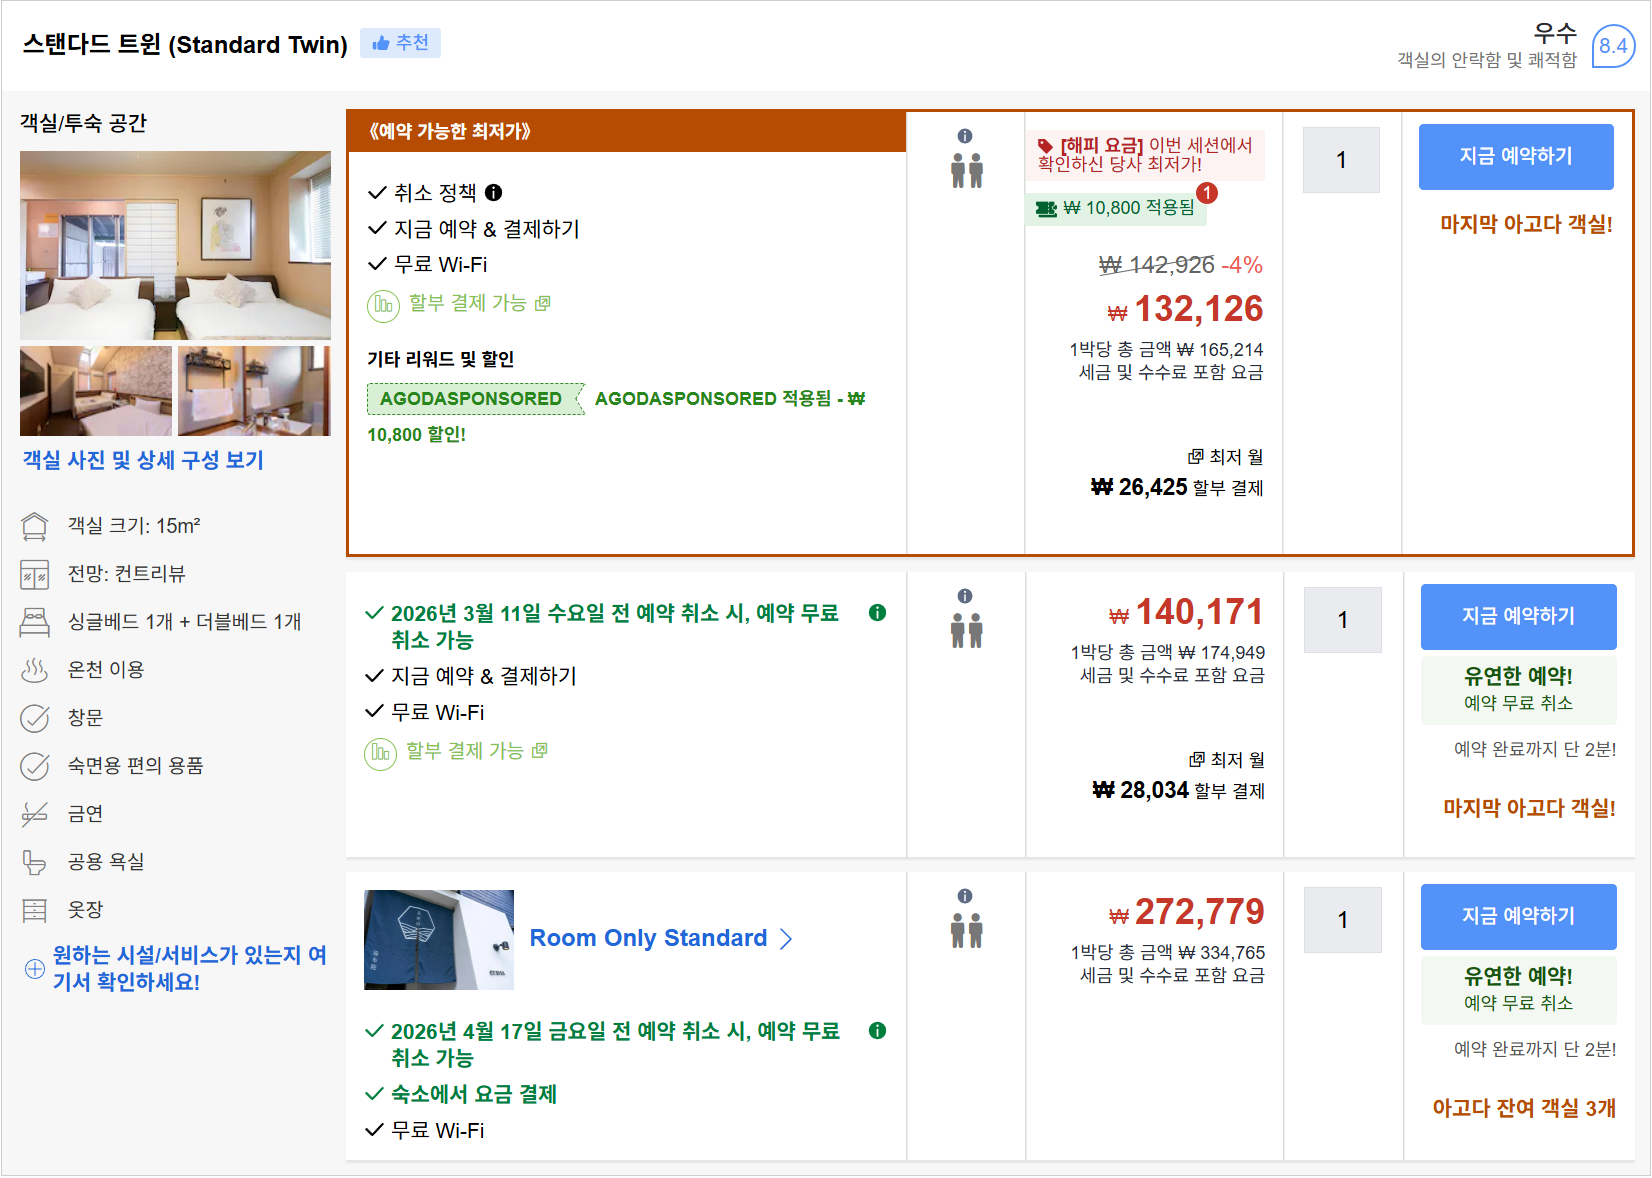Click the plus icon for facility check
Image resolution: width=1652 pixels, height=1178 pixels.
click(x=35, y=968)
